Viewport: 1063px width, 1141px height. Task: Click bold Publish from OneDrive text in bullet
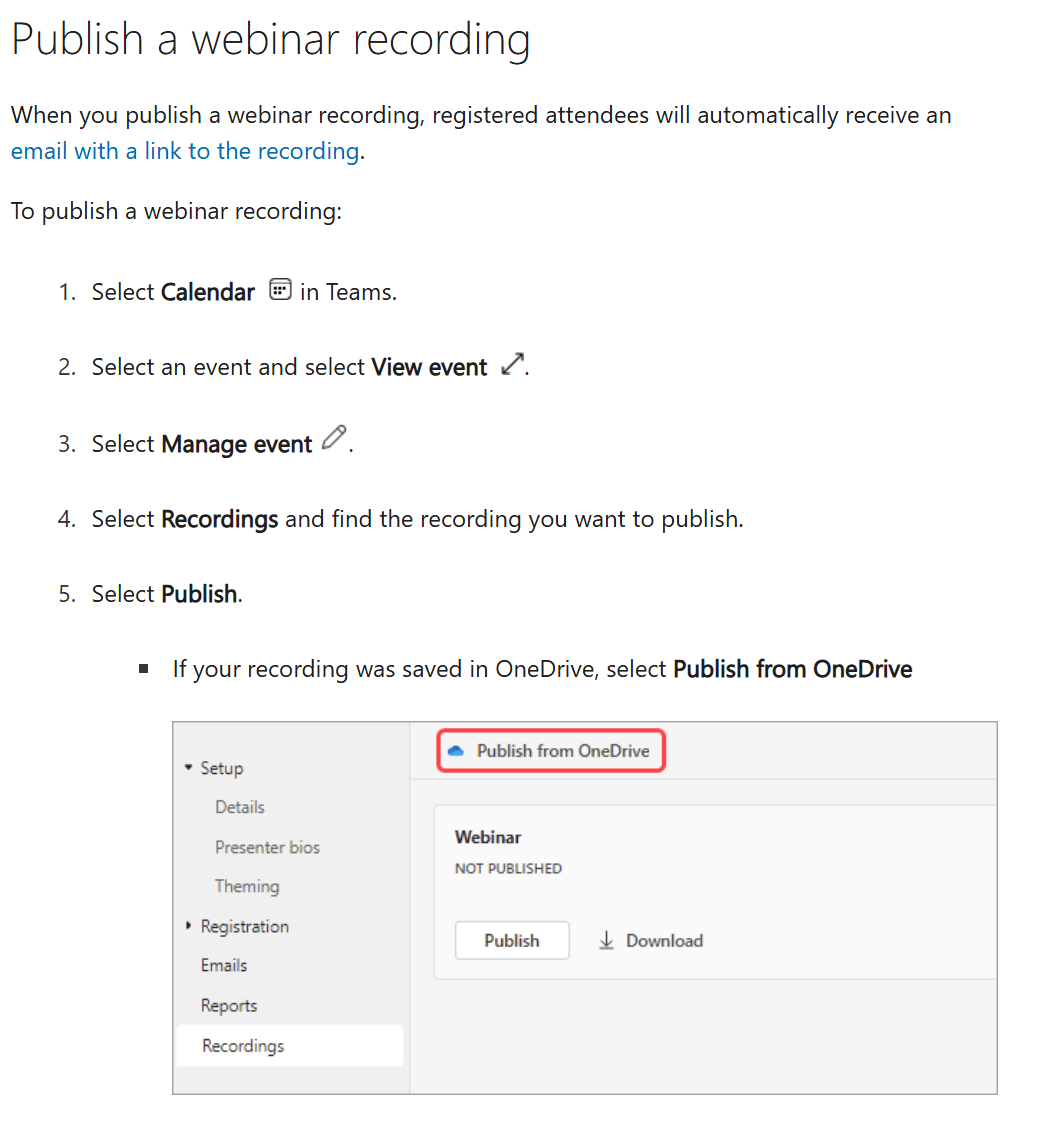pyautogui.click(x=792, y=669)
